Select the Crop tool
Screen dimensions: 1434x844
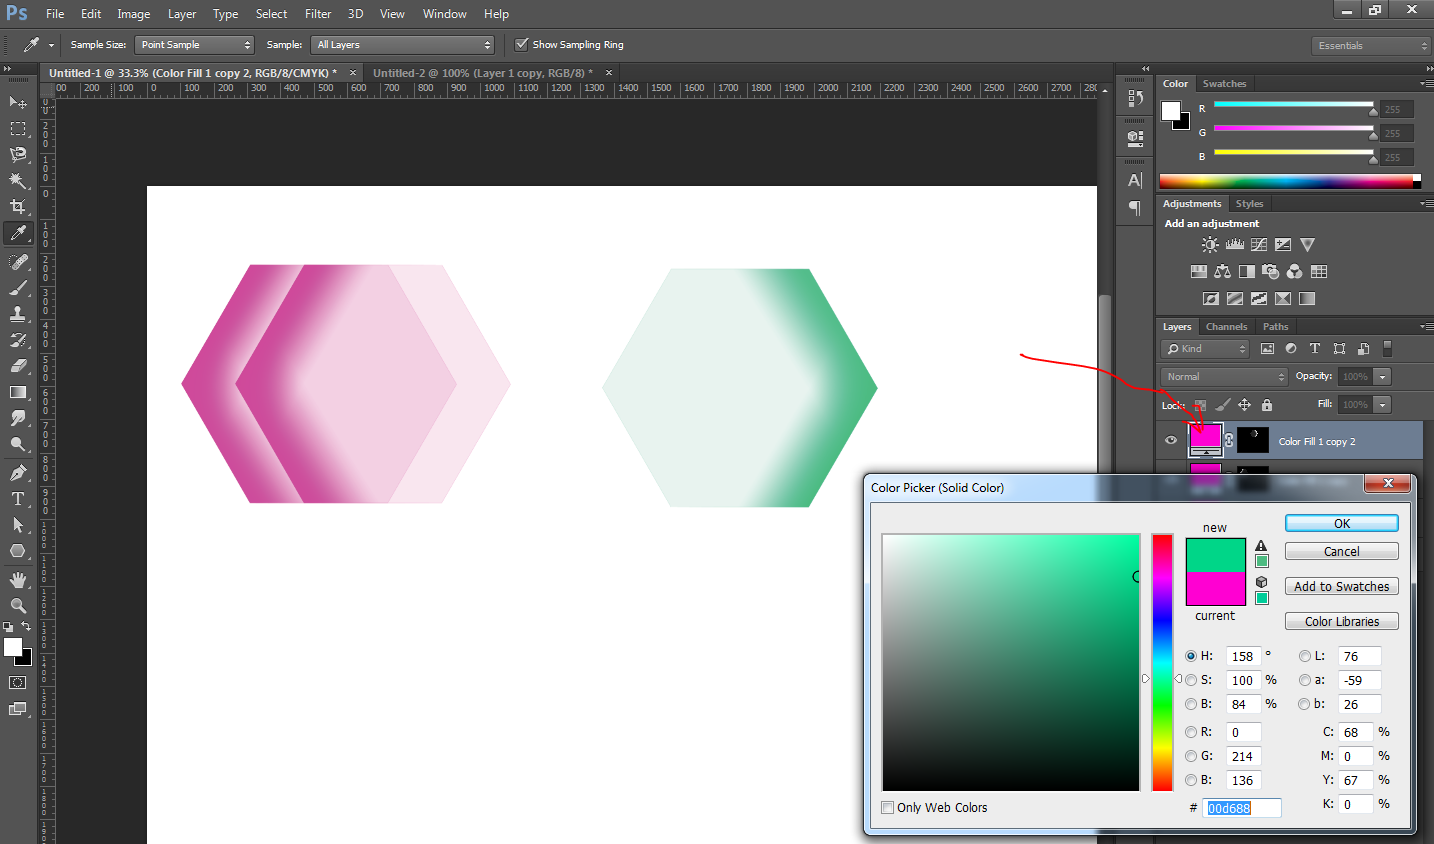(18, 206)
